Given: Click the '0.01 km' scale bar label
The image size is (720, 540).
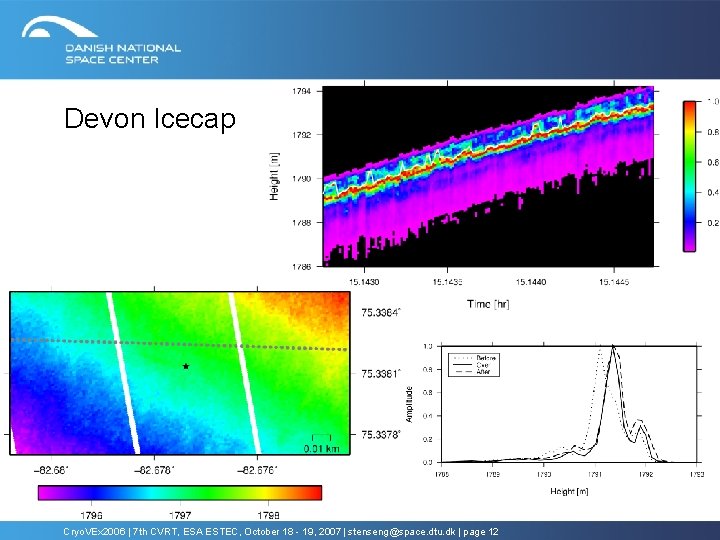Looking at the screenshot, I should pos(321,448).
